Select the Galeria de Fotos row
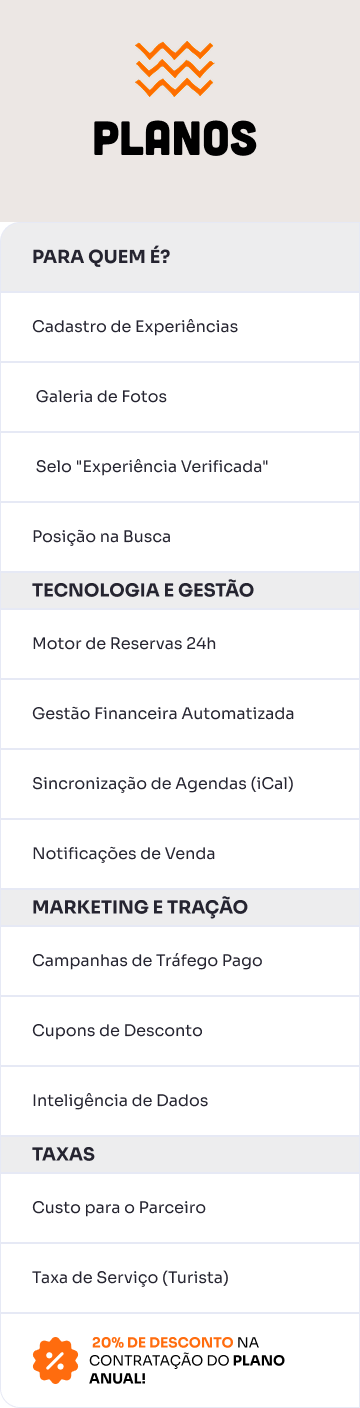 click(x=180, y=397)
